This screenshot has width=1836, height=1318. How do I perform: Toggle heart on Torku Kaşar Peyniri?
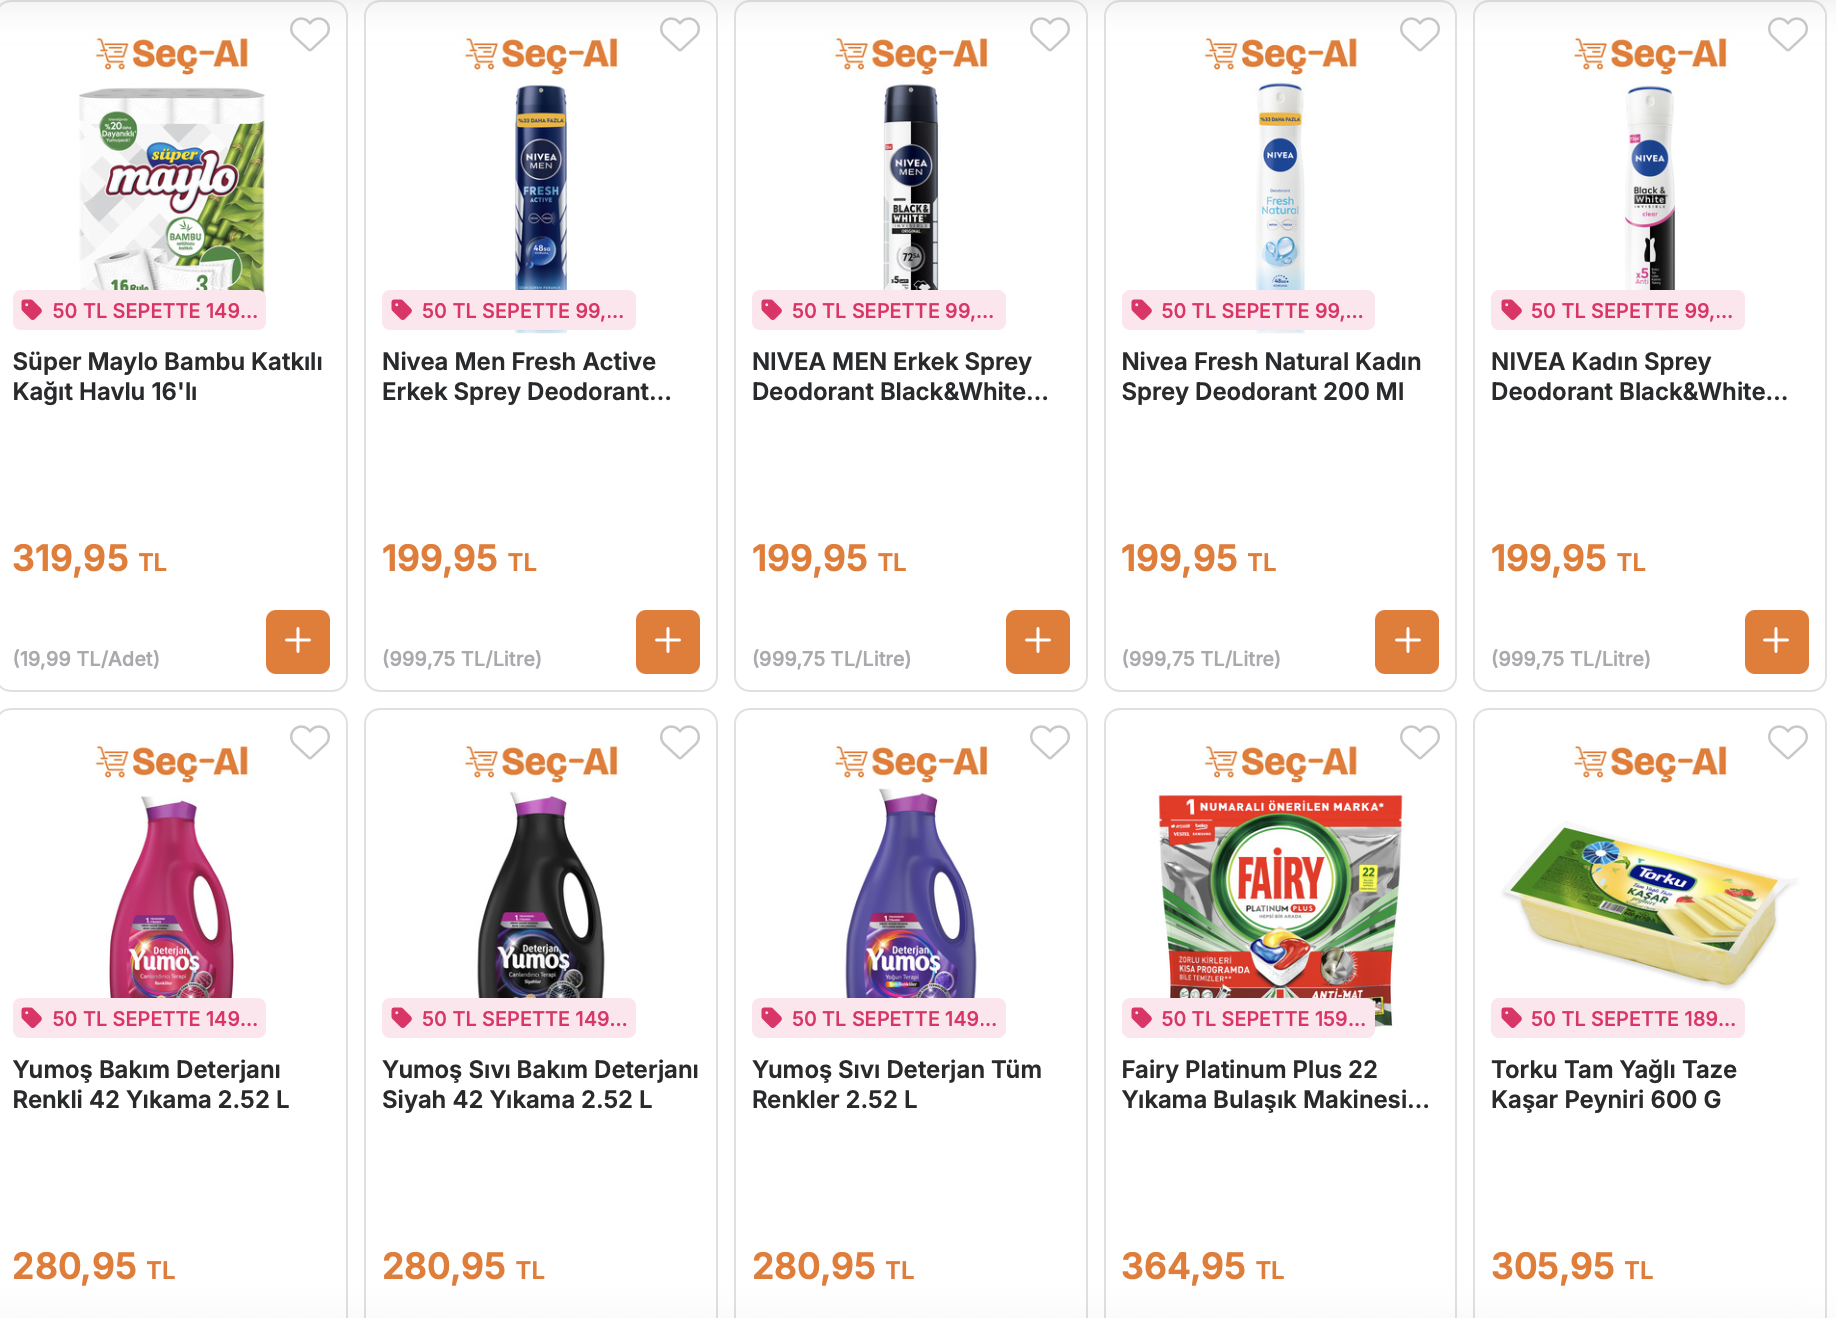click(x=1788, y=743)
